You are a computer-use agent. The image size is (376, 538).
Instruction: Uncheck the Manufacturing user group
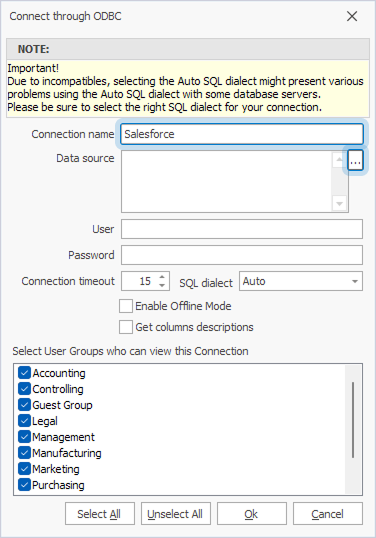(x=24, y=453)
